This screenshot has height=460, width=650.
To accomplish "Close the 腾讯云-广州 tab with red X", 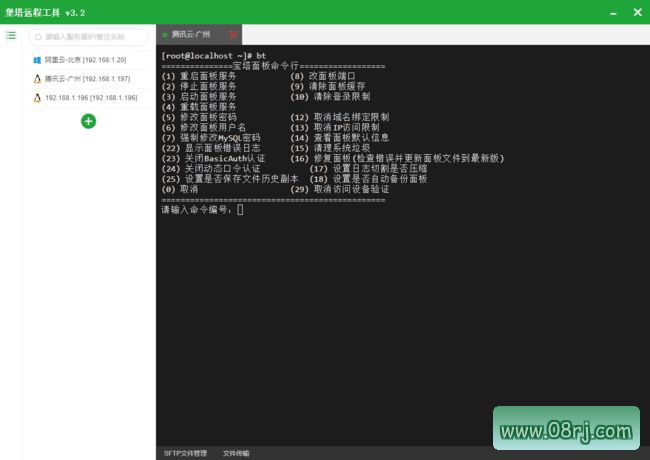I will click(233, 35).
